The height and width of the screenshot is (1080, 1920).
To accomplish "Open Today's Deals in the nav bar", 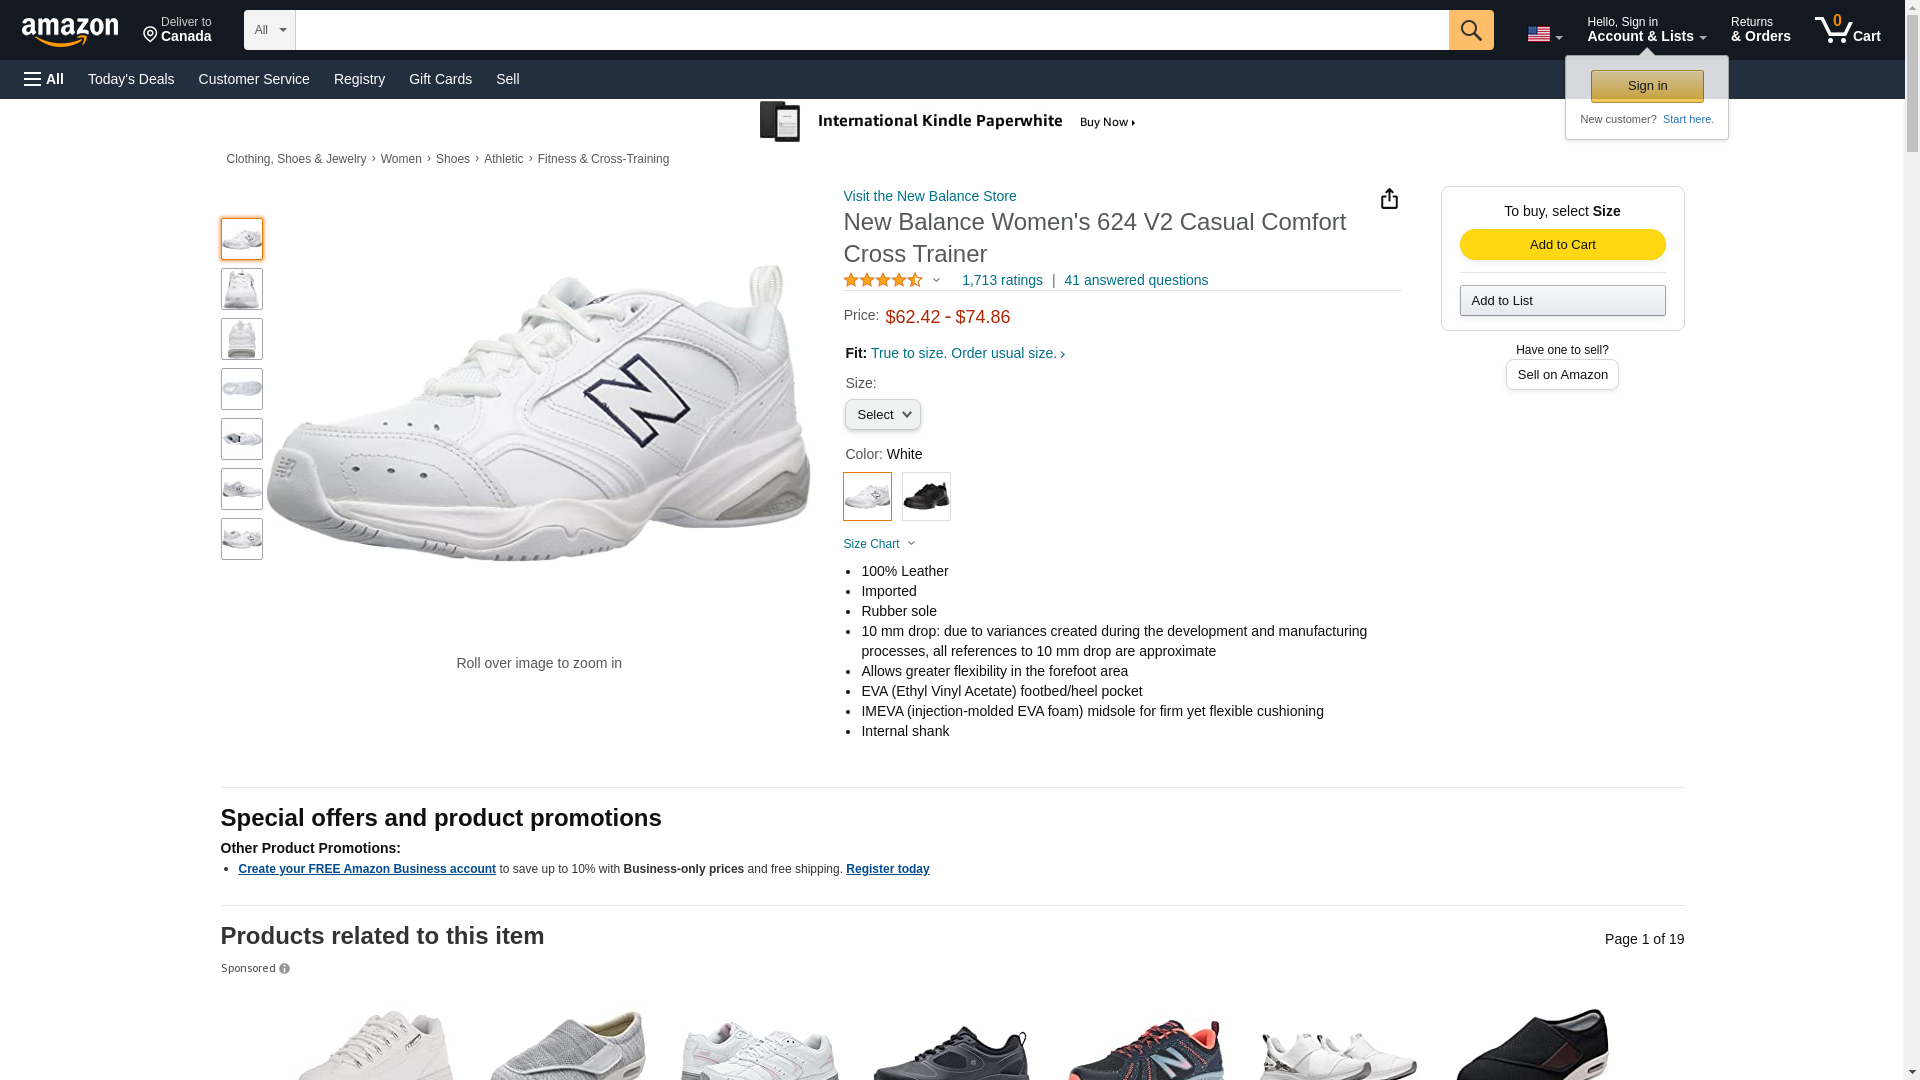I will tap(131, 79).
